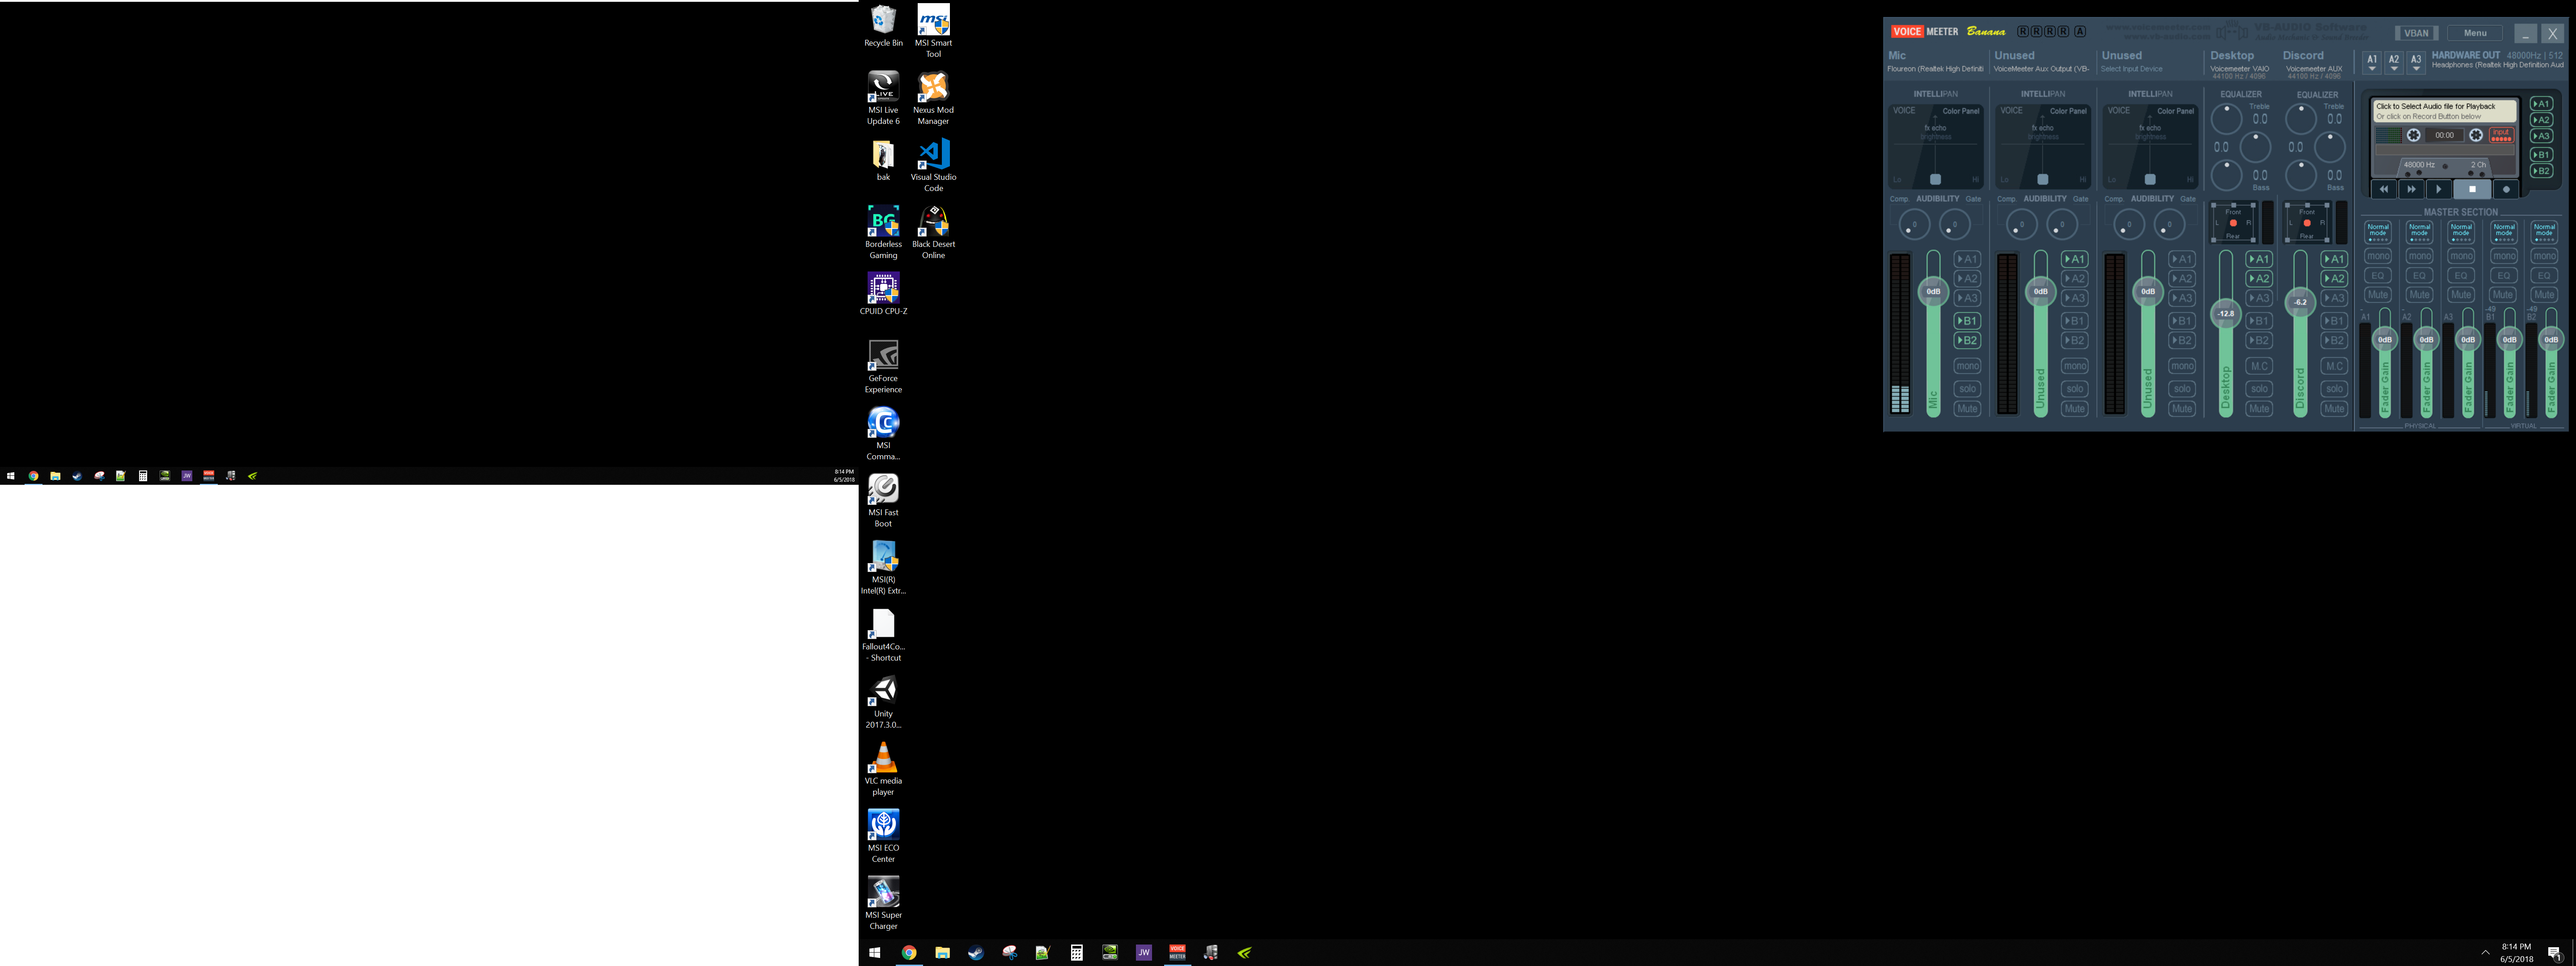Click the Desktop strip -12.8 fader knob
The width and height of the screenshot is (2576, 966).
point(2225,313)
